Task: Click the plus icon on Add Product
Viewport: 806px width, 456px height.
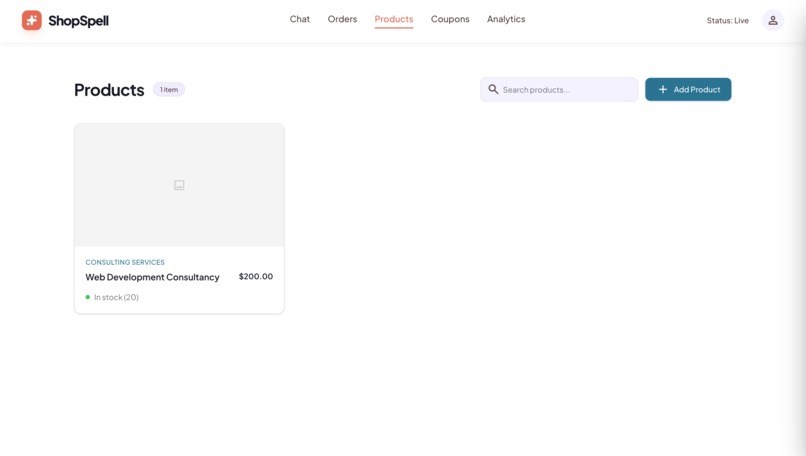Action: click(x=663, y=89)
